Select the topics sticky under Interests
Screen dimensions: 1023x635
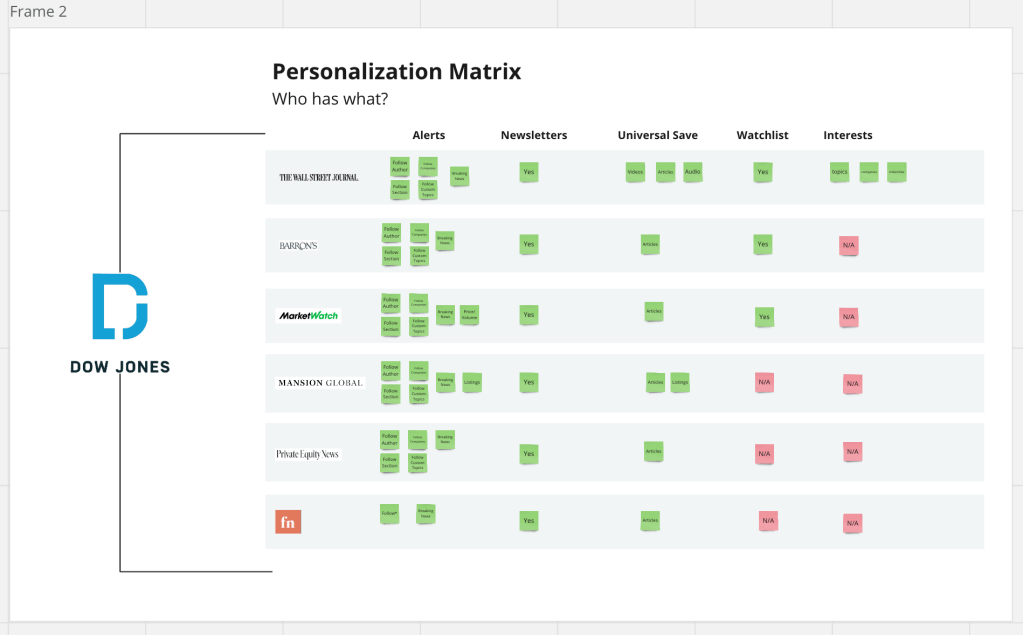click(839, 172)
